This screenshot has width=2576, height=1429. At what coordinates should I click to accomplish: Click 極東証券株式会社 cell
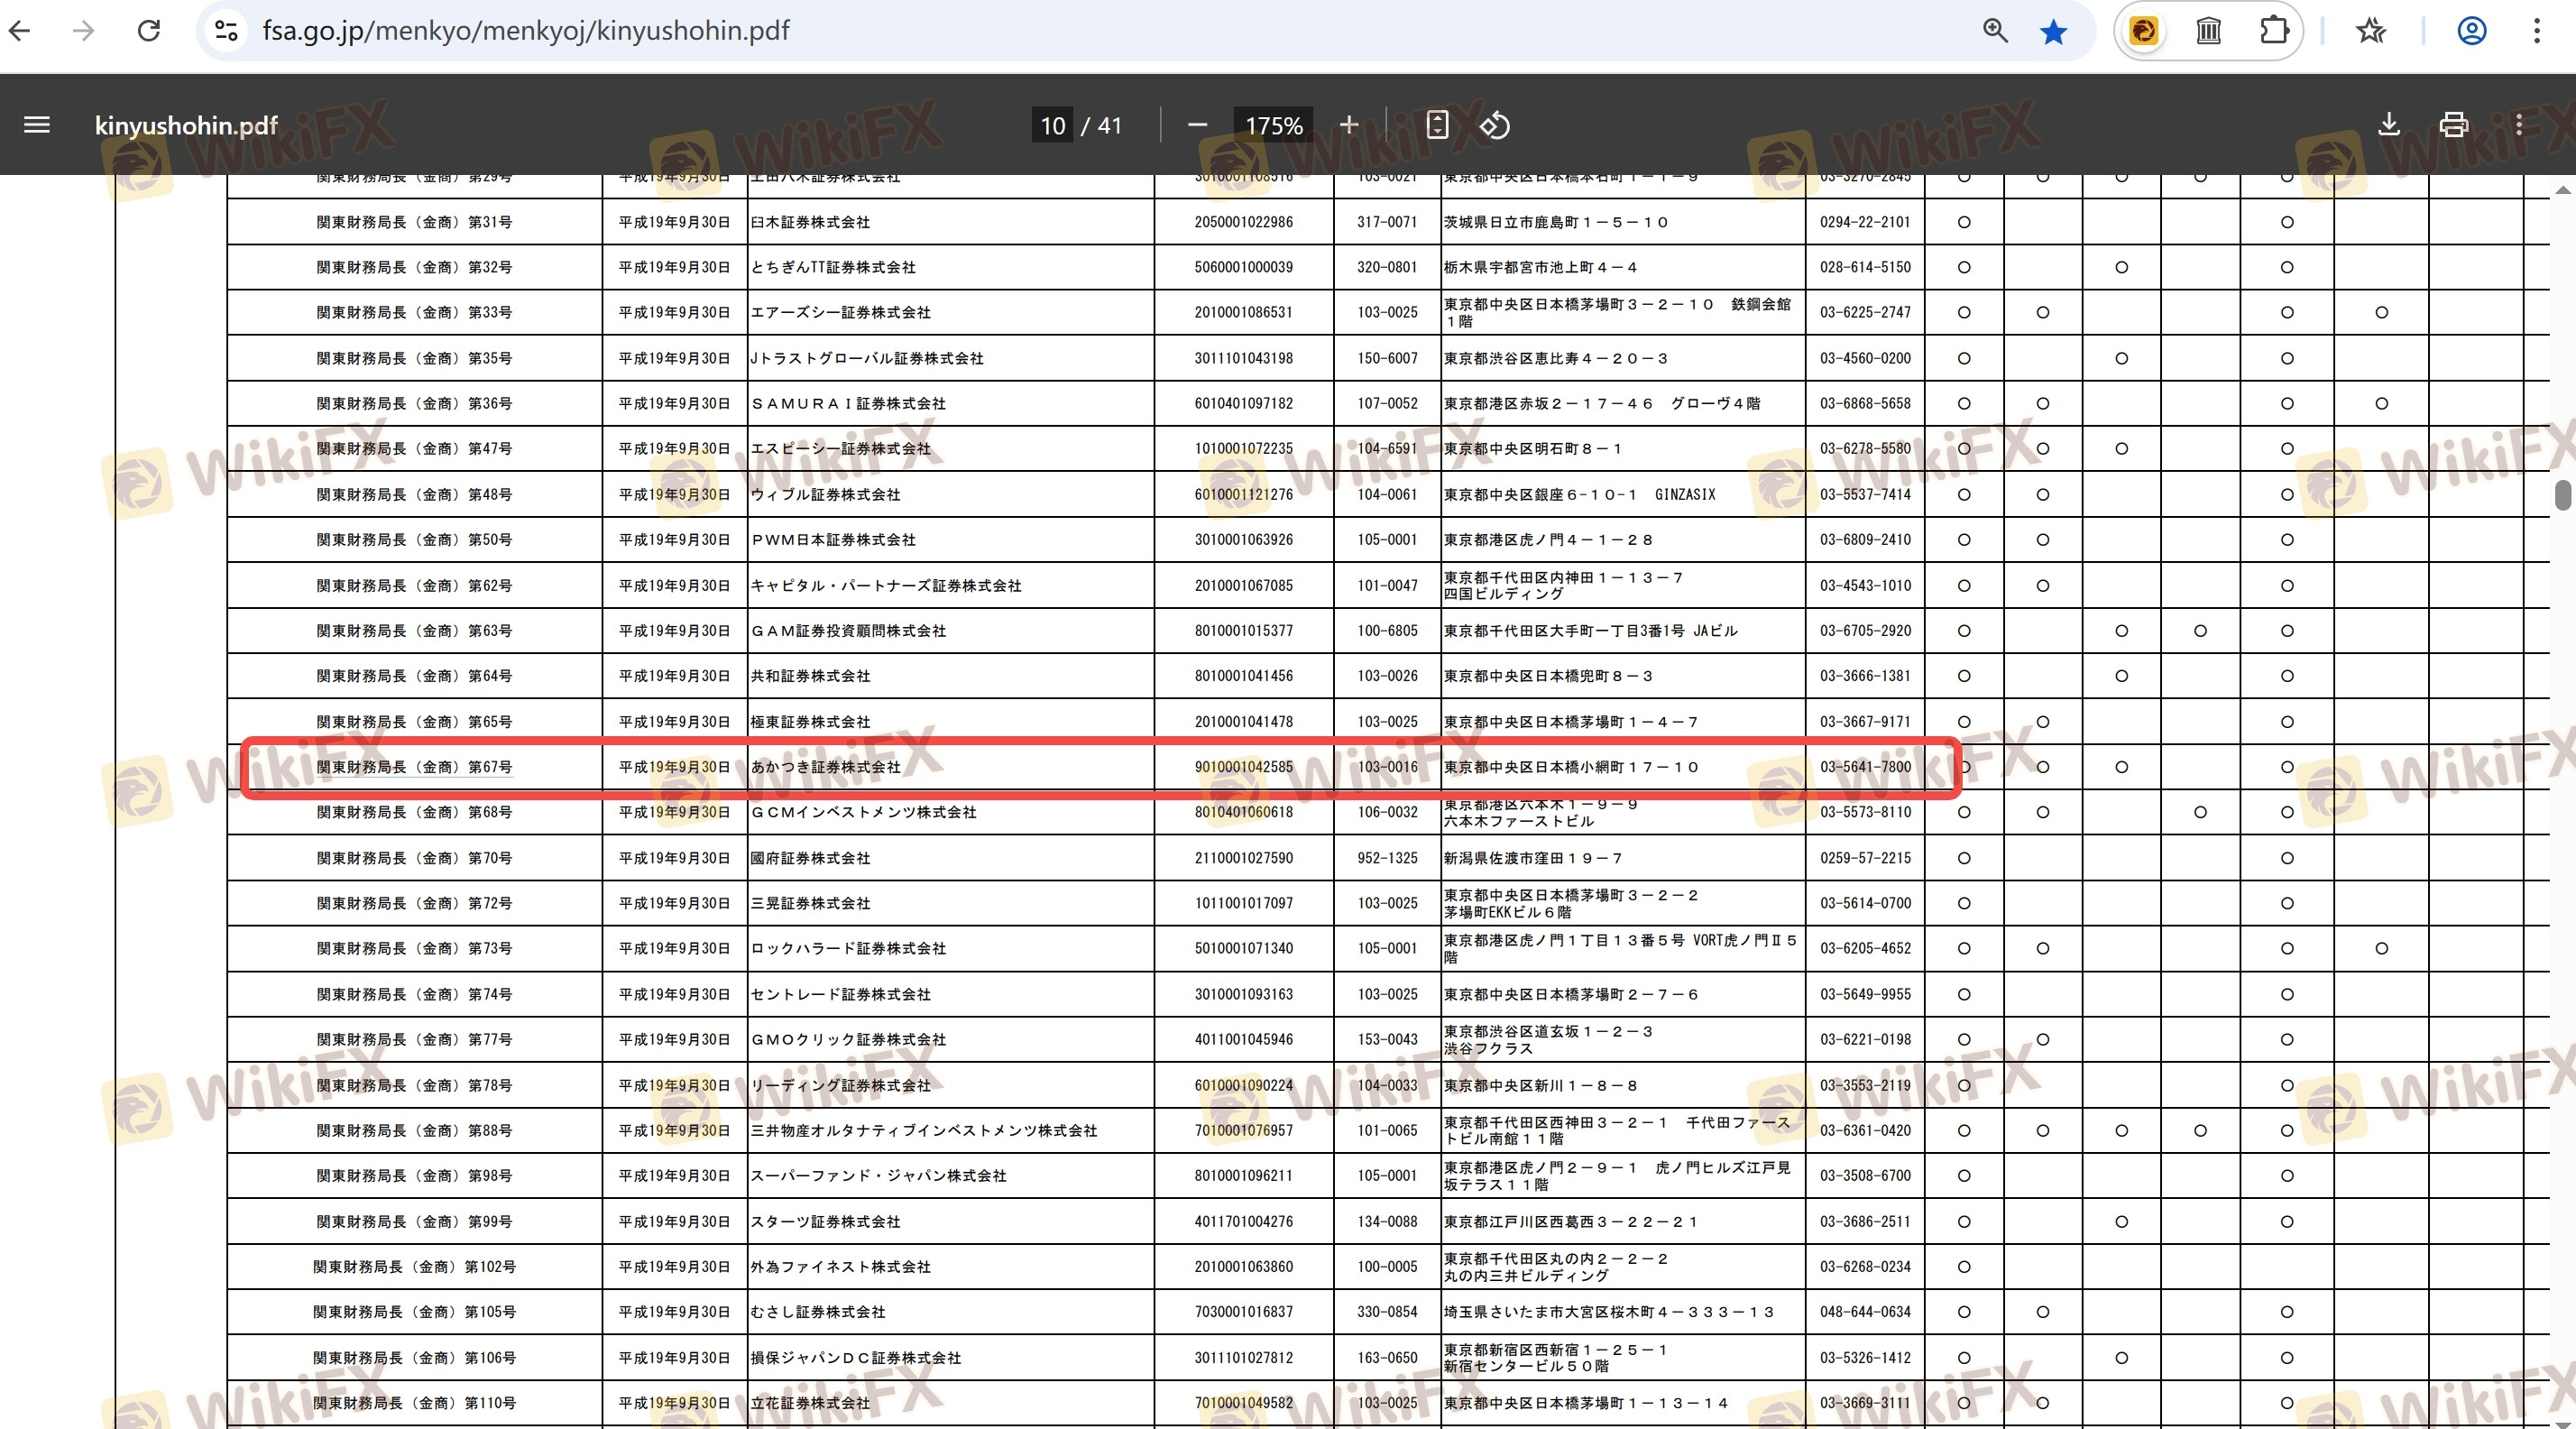click(810, 722)
